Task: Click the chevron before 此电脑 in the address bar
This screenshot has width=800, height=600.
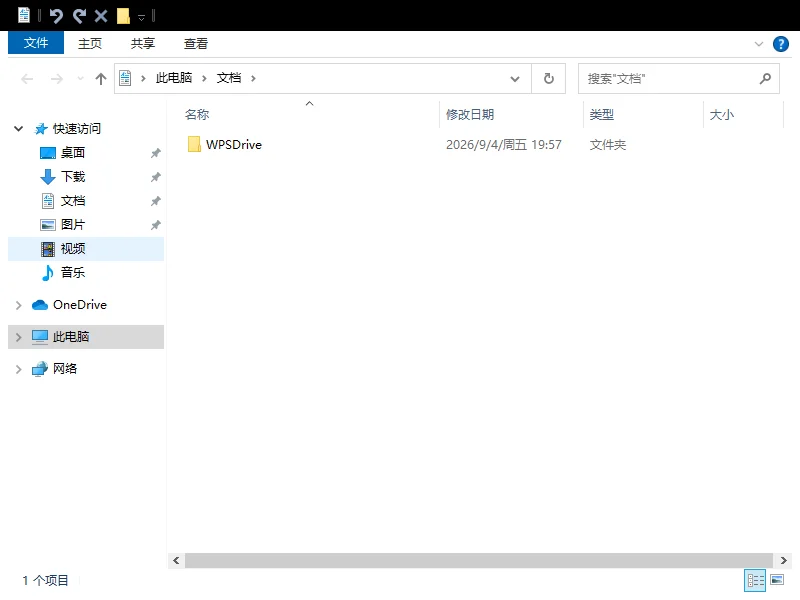Action: coord(143,78)
